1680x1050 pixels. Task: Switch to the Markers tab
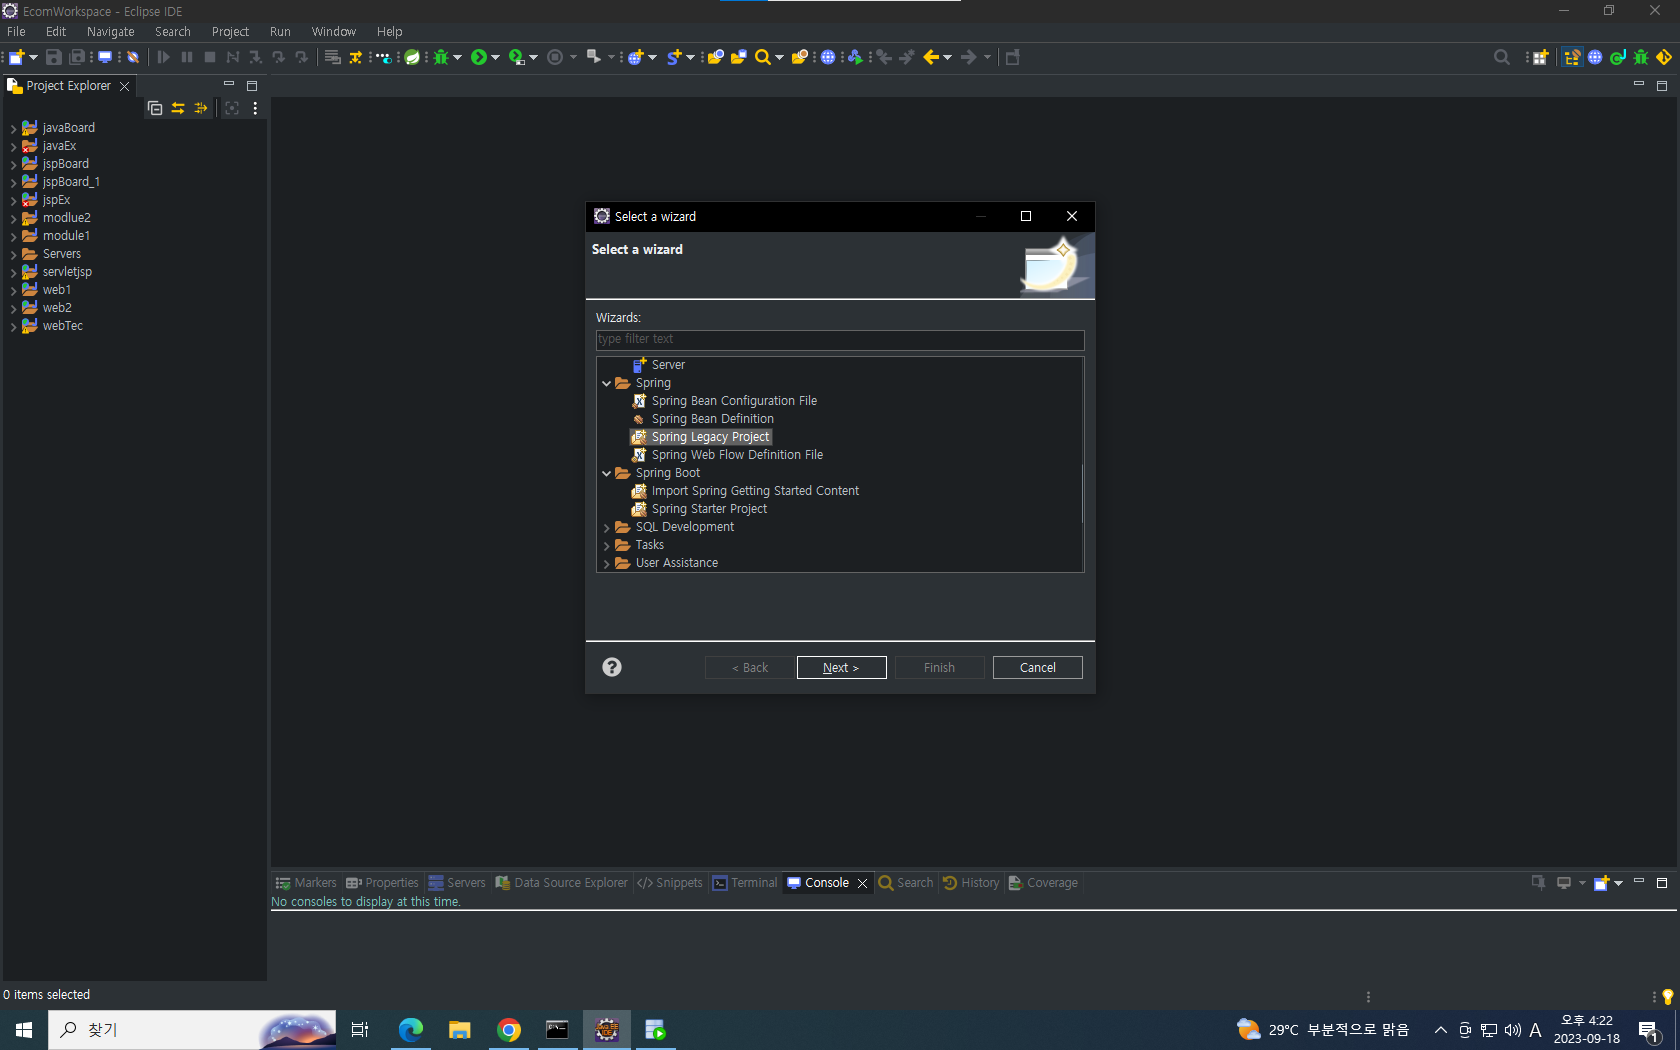306,883
